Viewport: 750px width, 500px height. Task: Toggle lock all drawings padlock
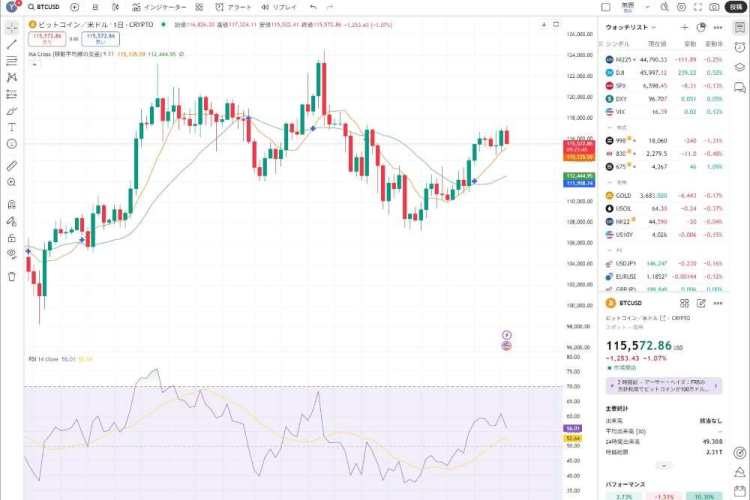[x=12, y=238]
